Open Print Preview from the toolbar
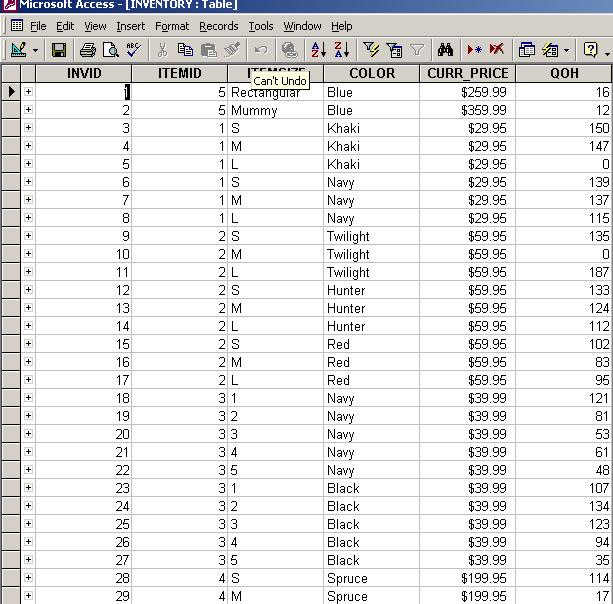The height and width of the screenshot is (604, 613). [110, 50]
